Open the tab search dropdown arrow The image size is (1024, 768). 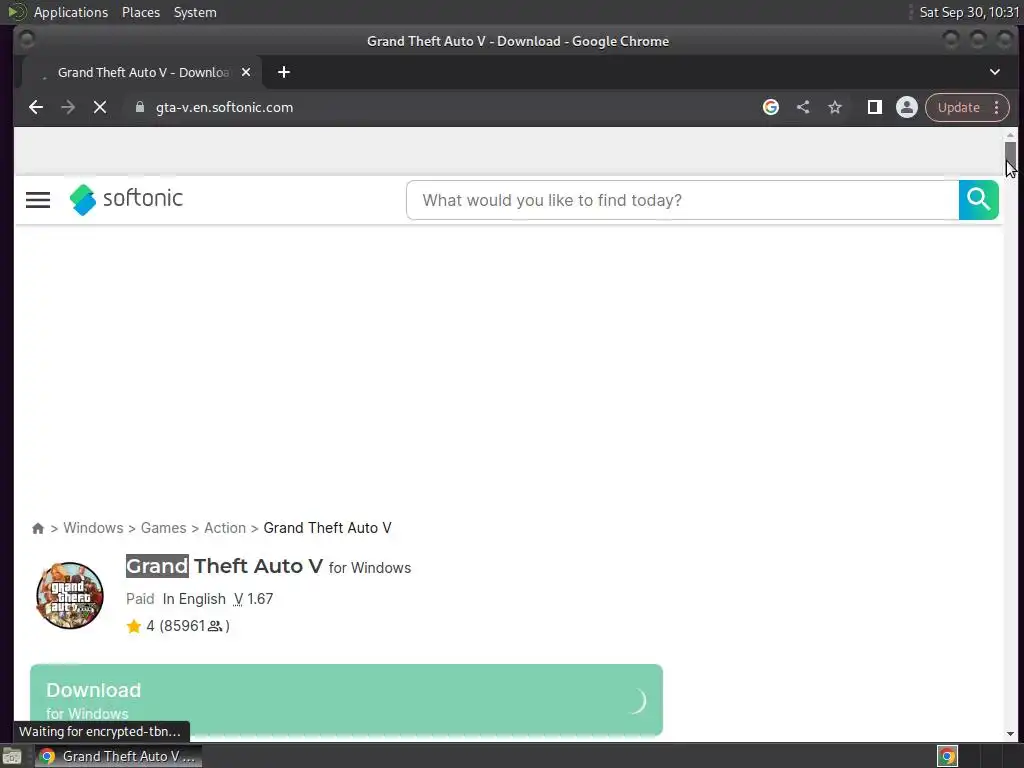(995, 72)
